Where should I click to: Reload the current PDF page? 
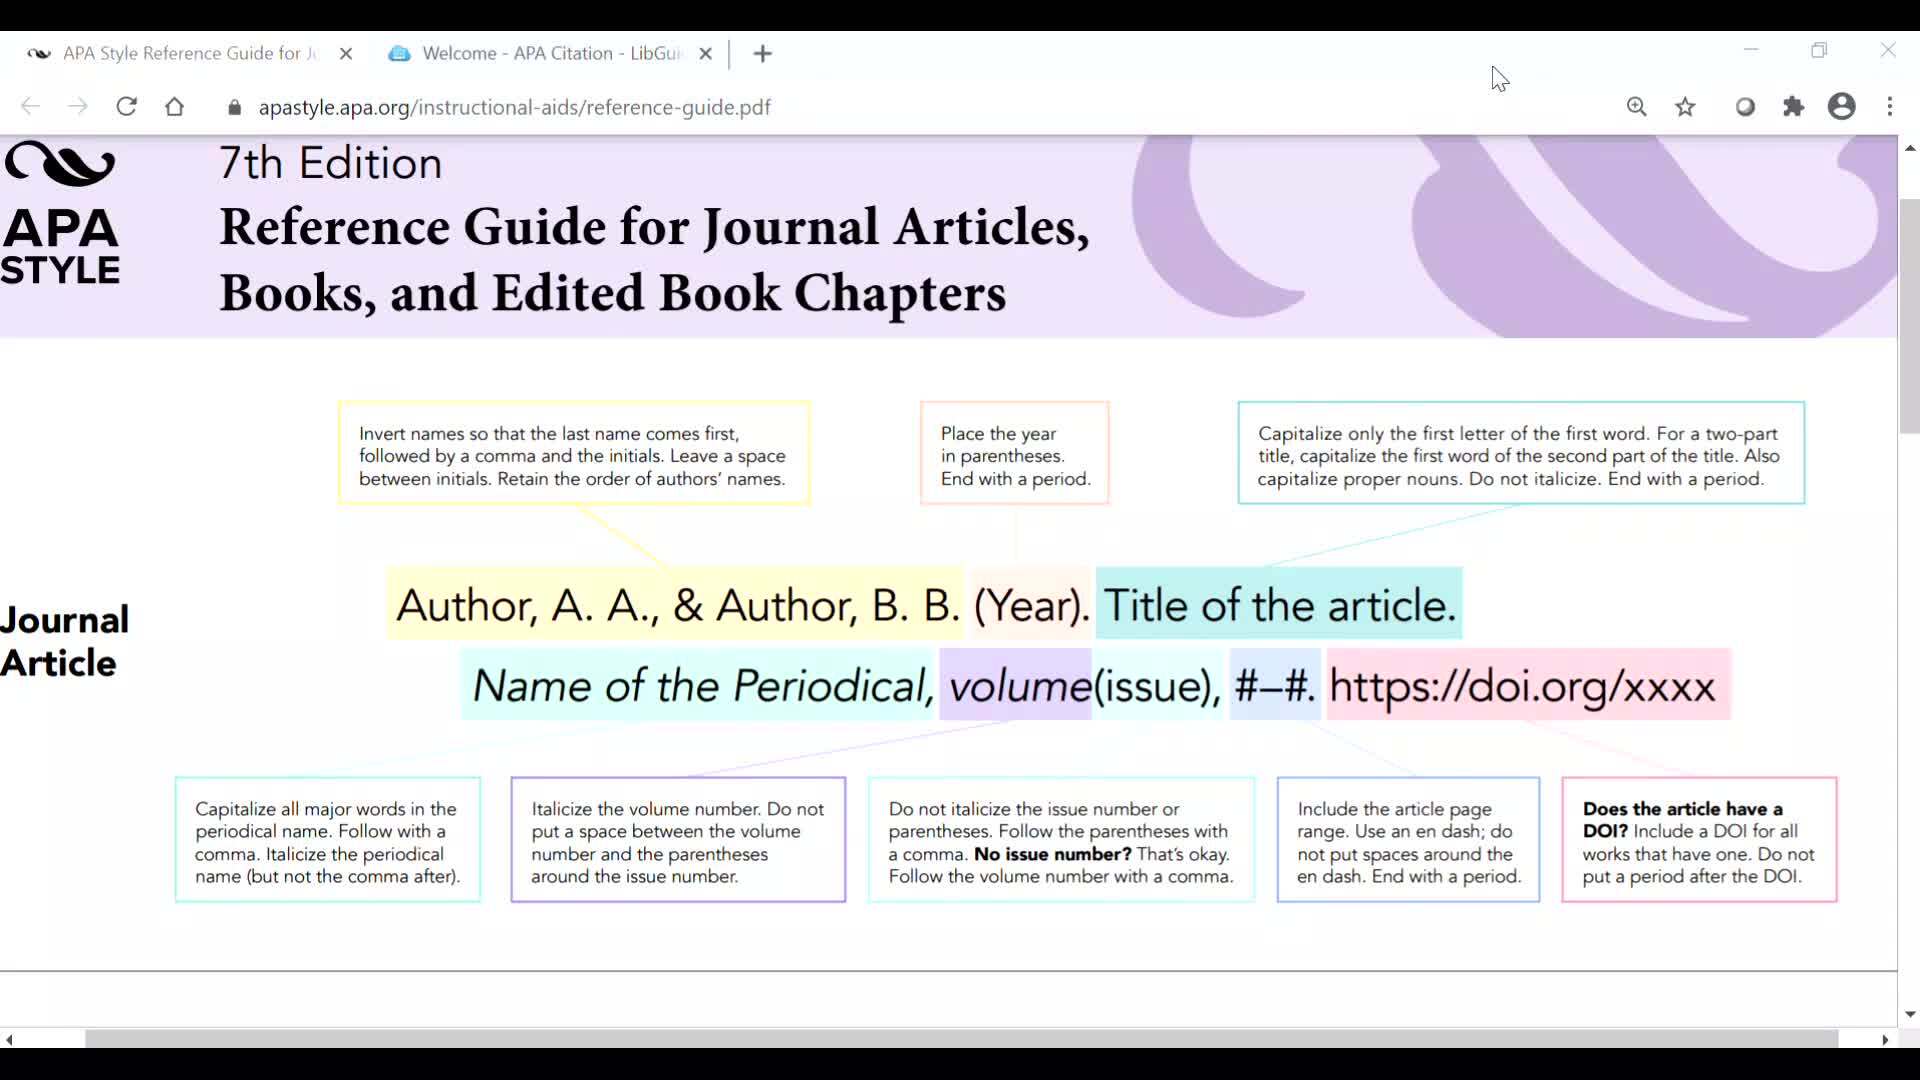[x=126, y=106]
